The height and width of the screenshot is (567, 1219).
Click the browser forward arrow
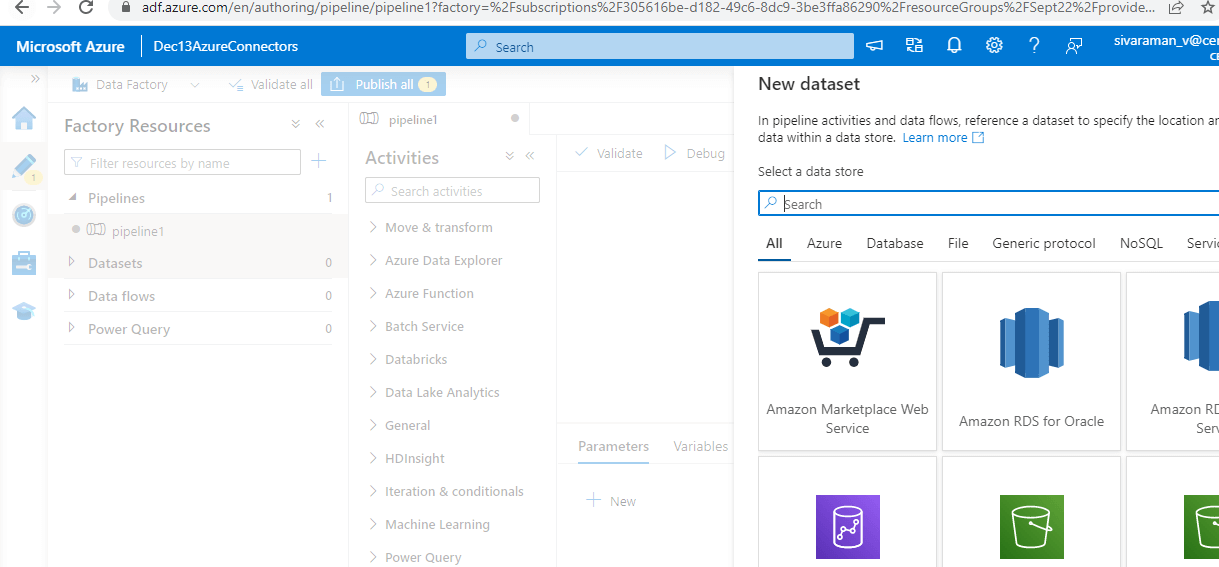pos(53,7)
